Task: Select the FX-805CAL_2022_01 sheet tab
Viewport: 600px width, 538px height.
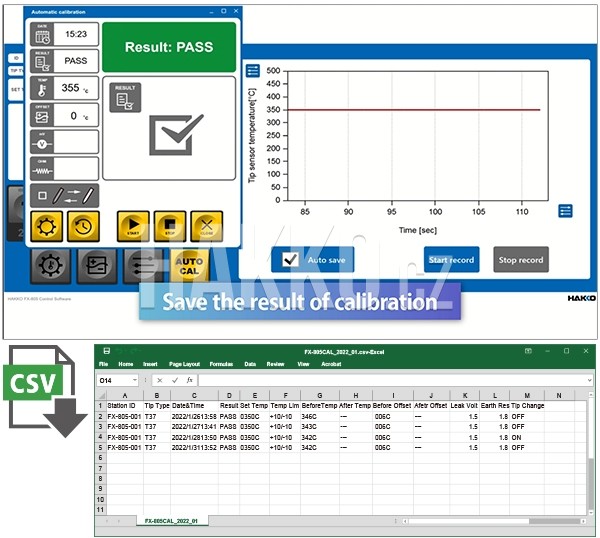Action: coord(171,521)
